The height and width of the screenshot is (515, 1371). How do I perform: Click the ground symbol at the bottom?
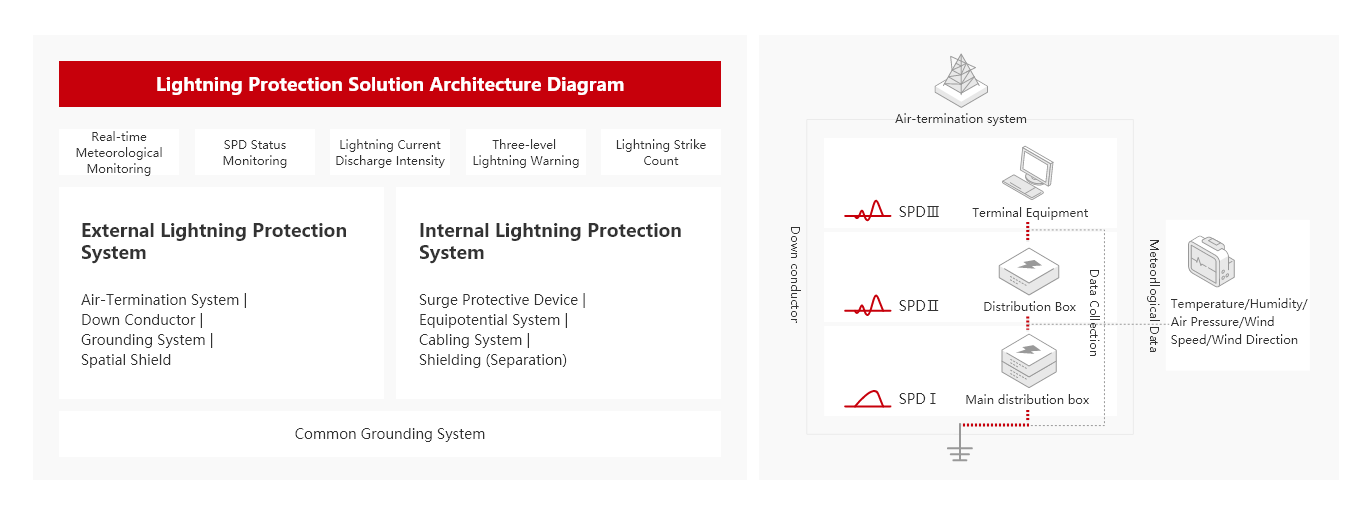pos(960,450)
